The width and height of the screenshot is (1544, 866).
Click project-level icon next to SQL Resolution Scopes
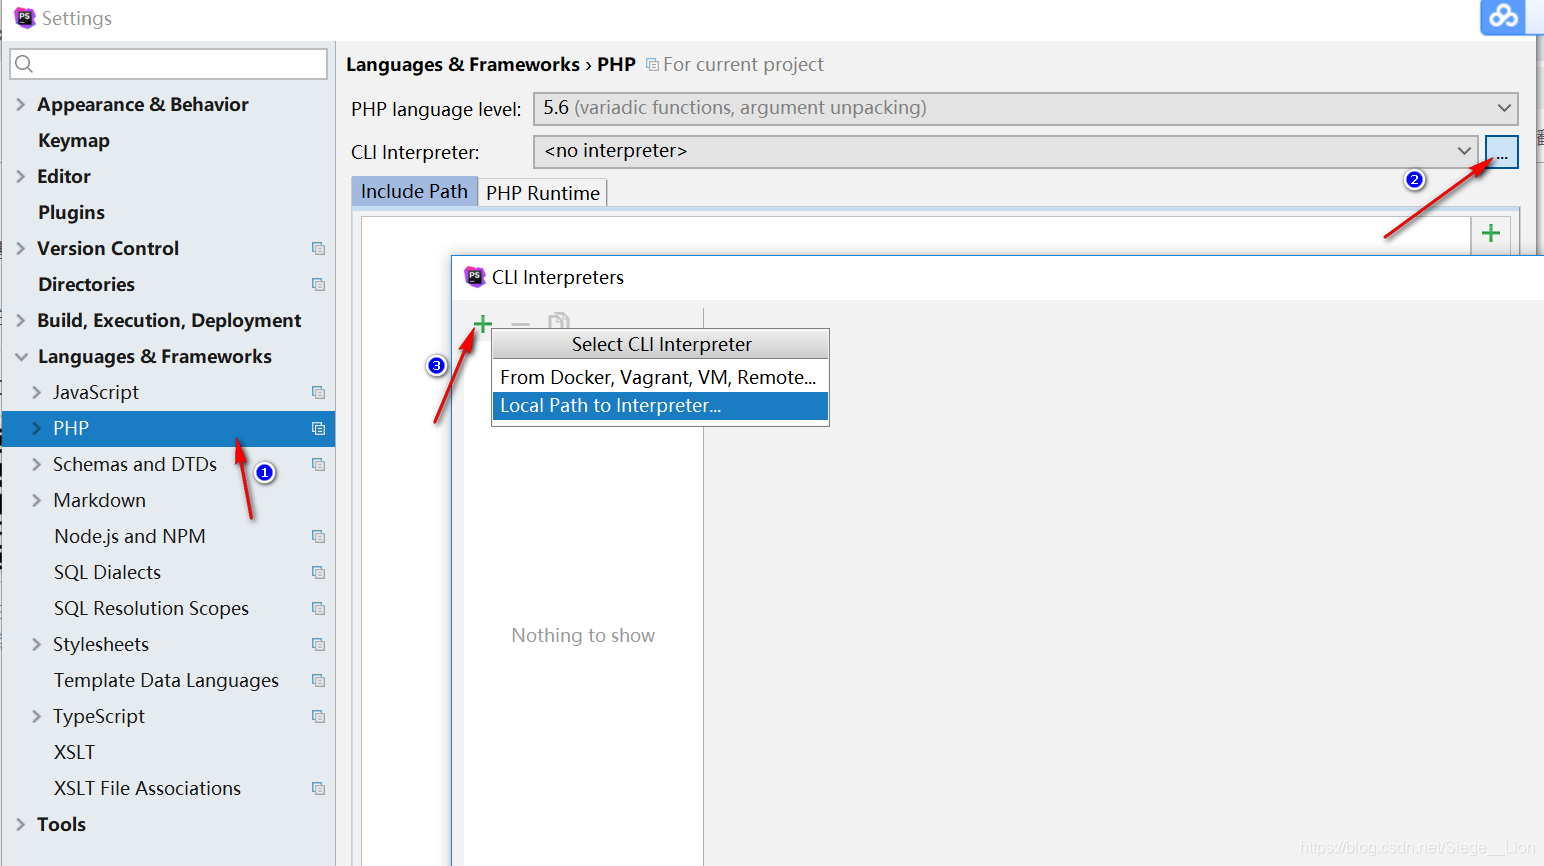[318, 608]
